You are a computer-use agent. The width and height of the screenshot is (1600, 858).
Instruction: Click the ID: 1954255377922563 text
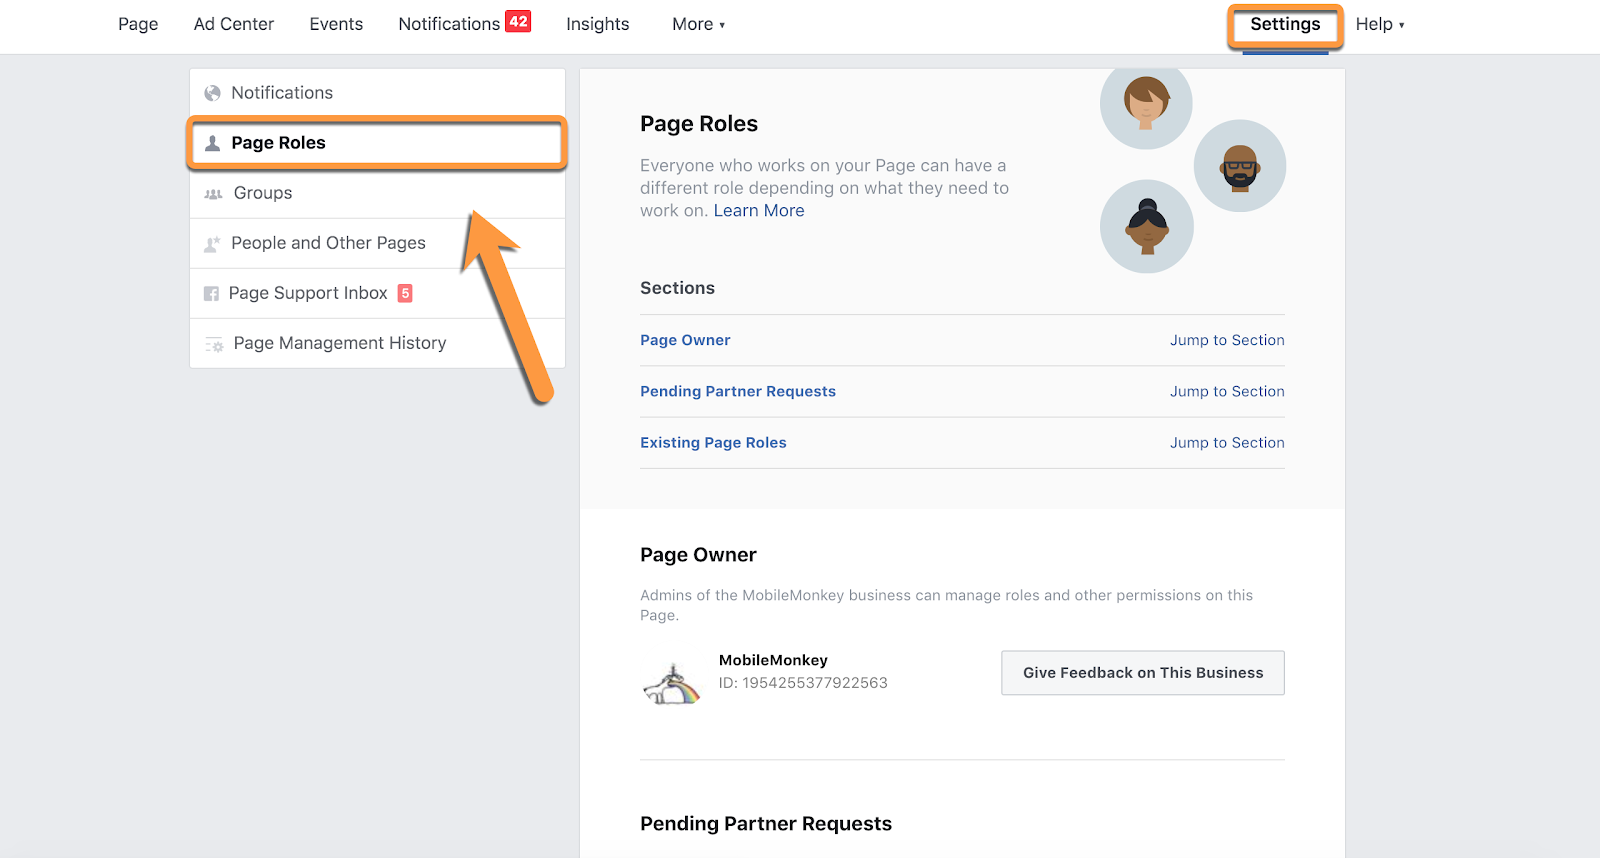[x=803, y=683]
